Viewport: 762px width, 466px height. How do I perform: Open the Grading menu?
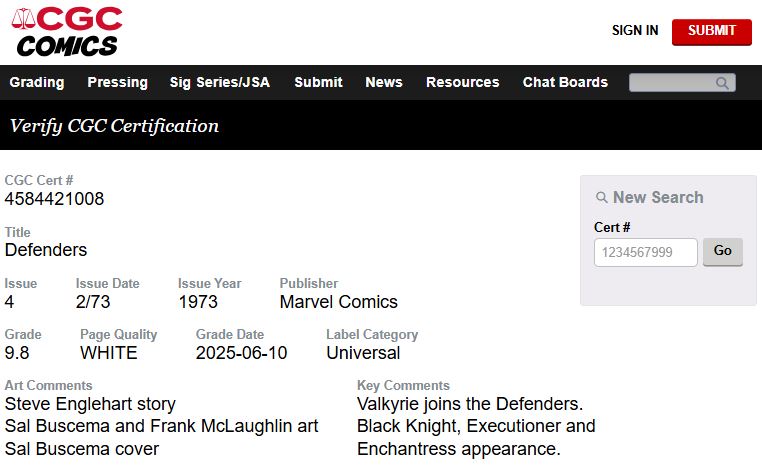click(37, 82)
